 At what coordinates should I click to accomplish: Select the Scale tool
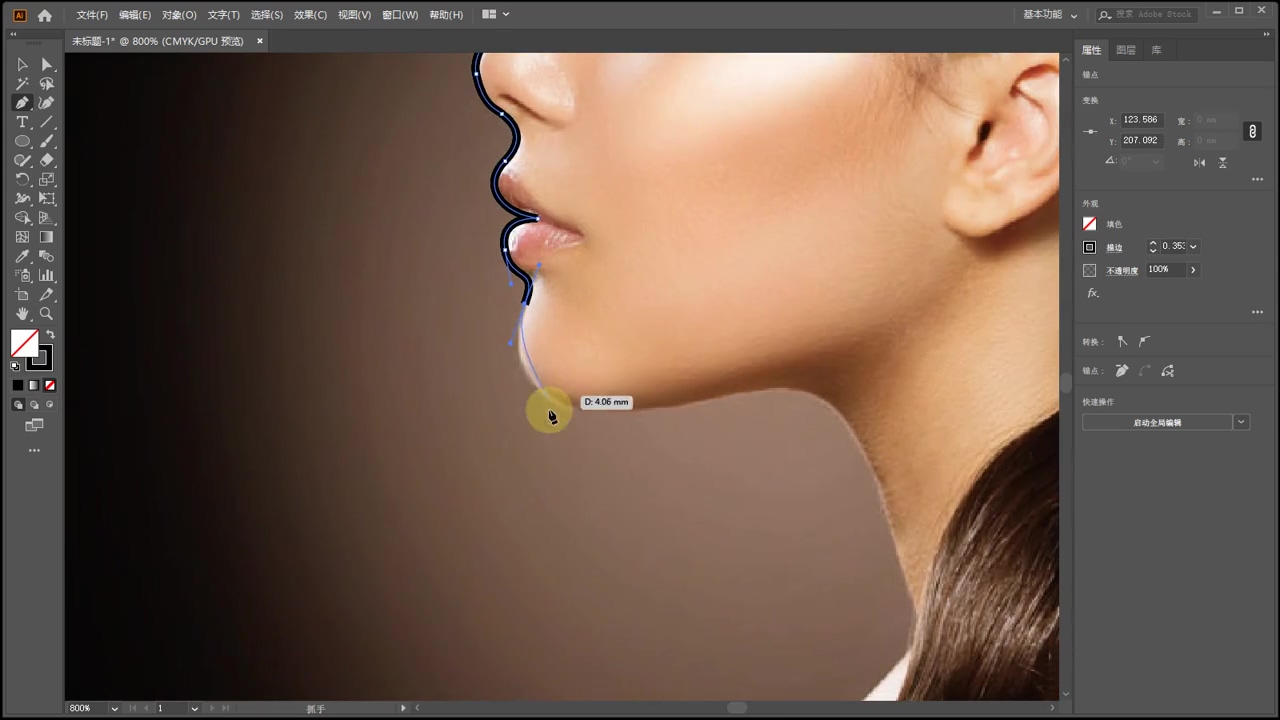coord(46,180)
